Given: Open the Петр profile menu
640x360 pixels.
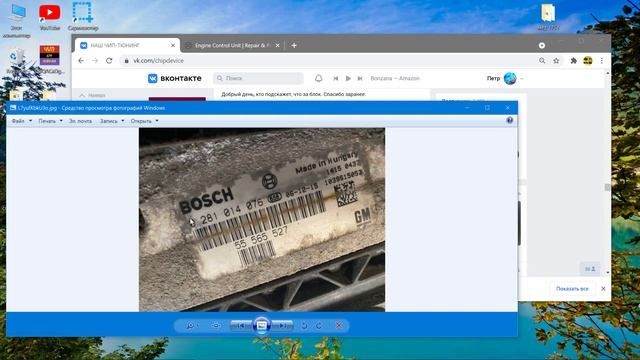Looking at the screenshot, I should 504,78.
